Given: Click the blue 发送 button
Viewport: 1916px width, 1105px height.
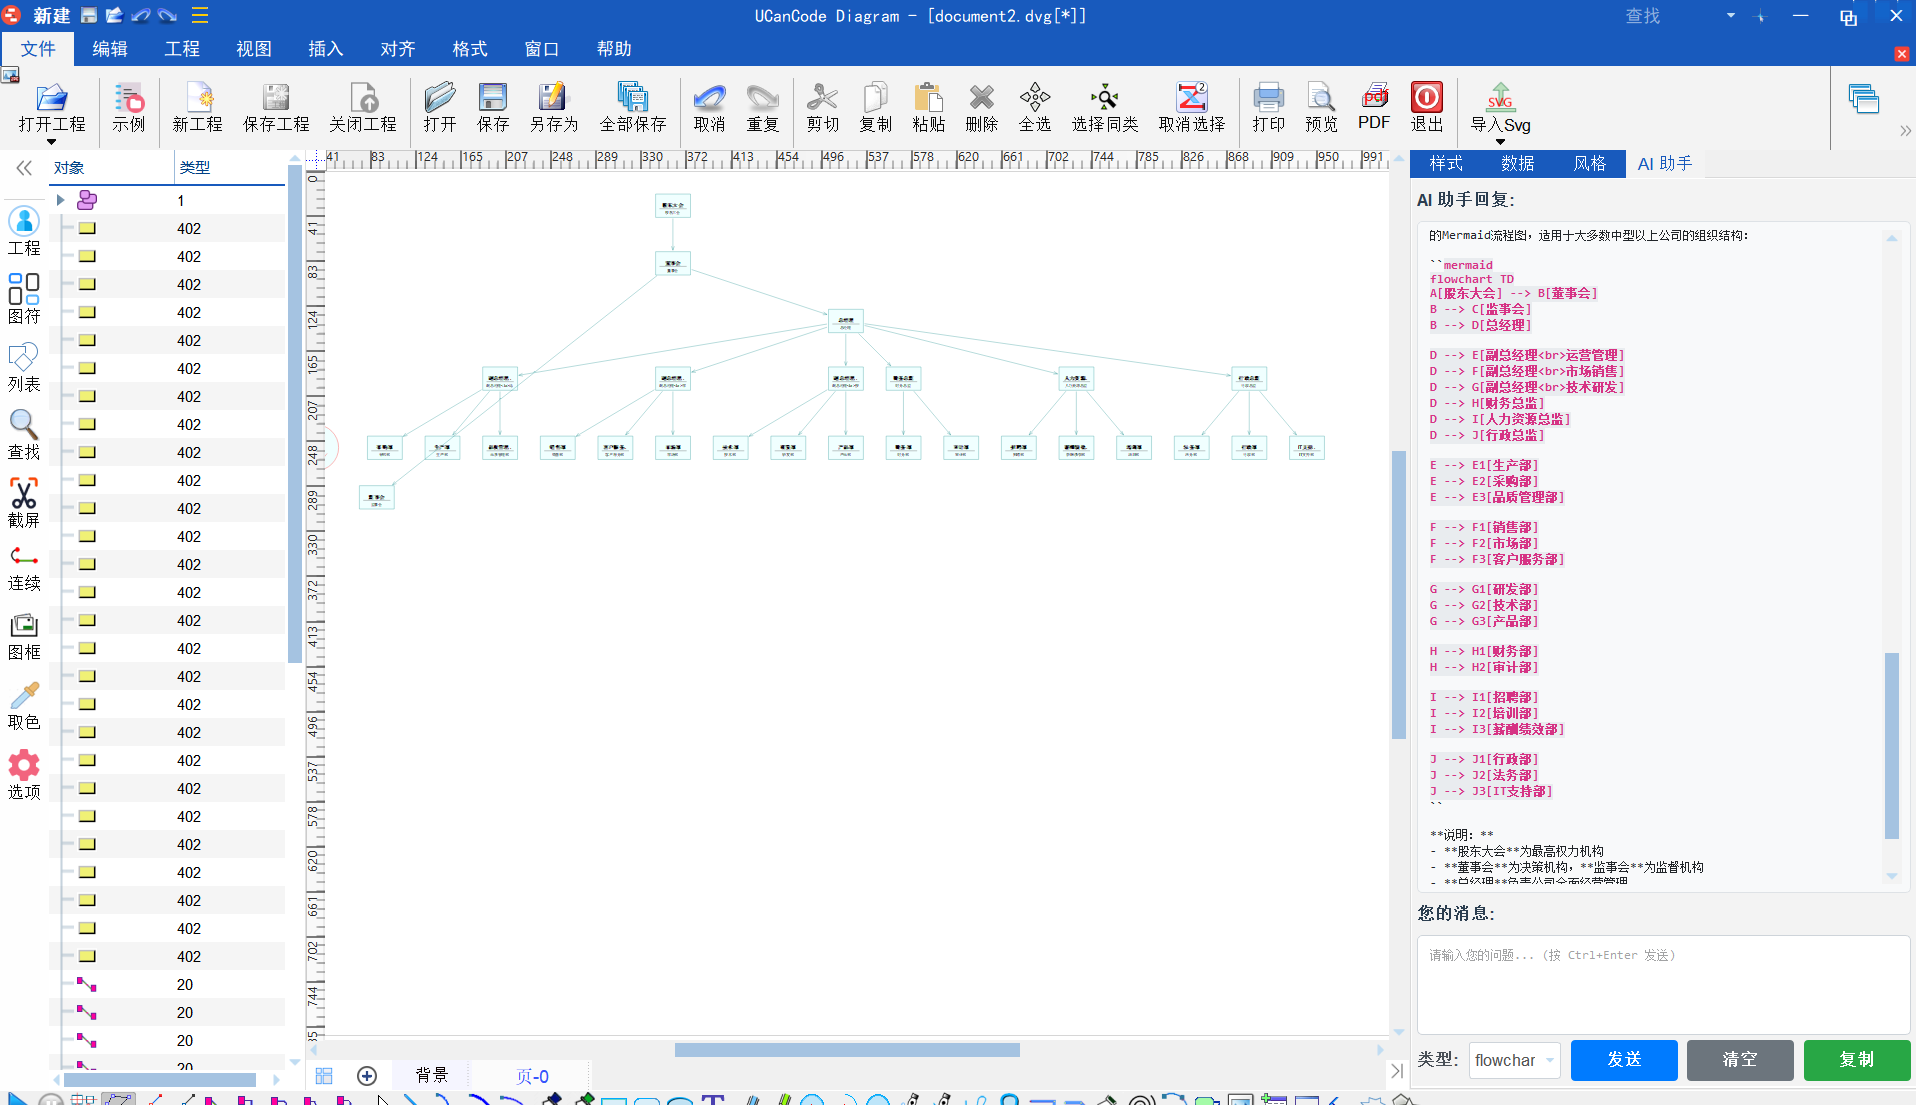Looking at the screenshot, I should pyautogui.click(x=1623, y=1060).
